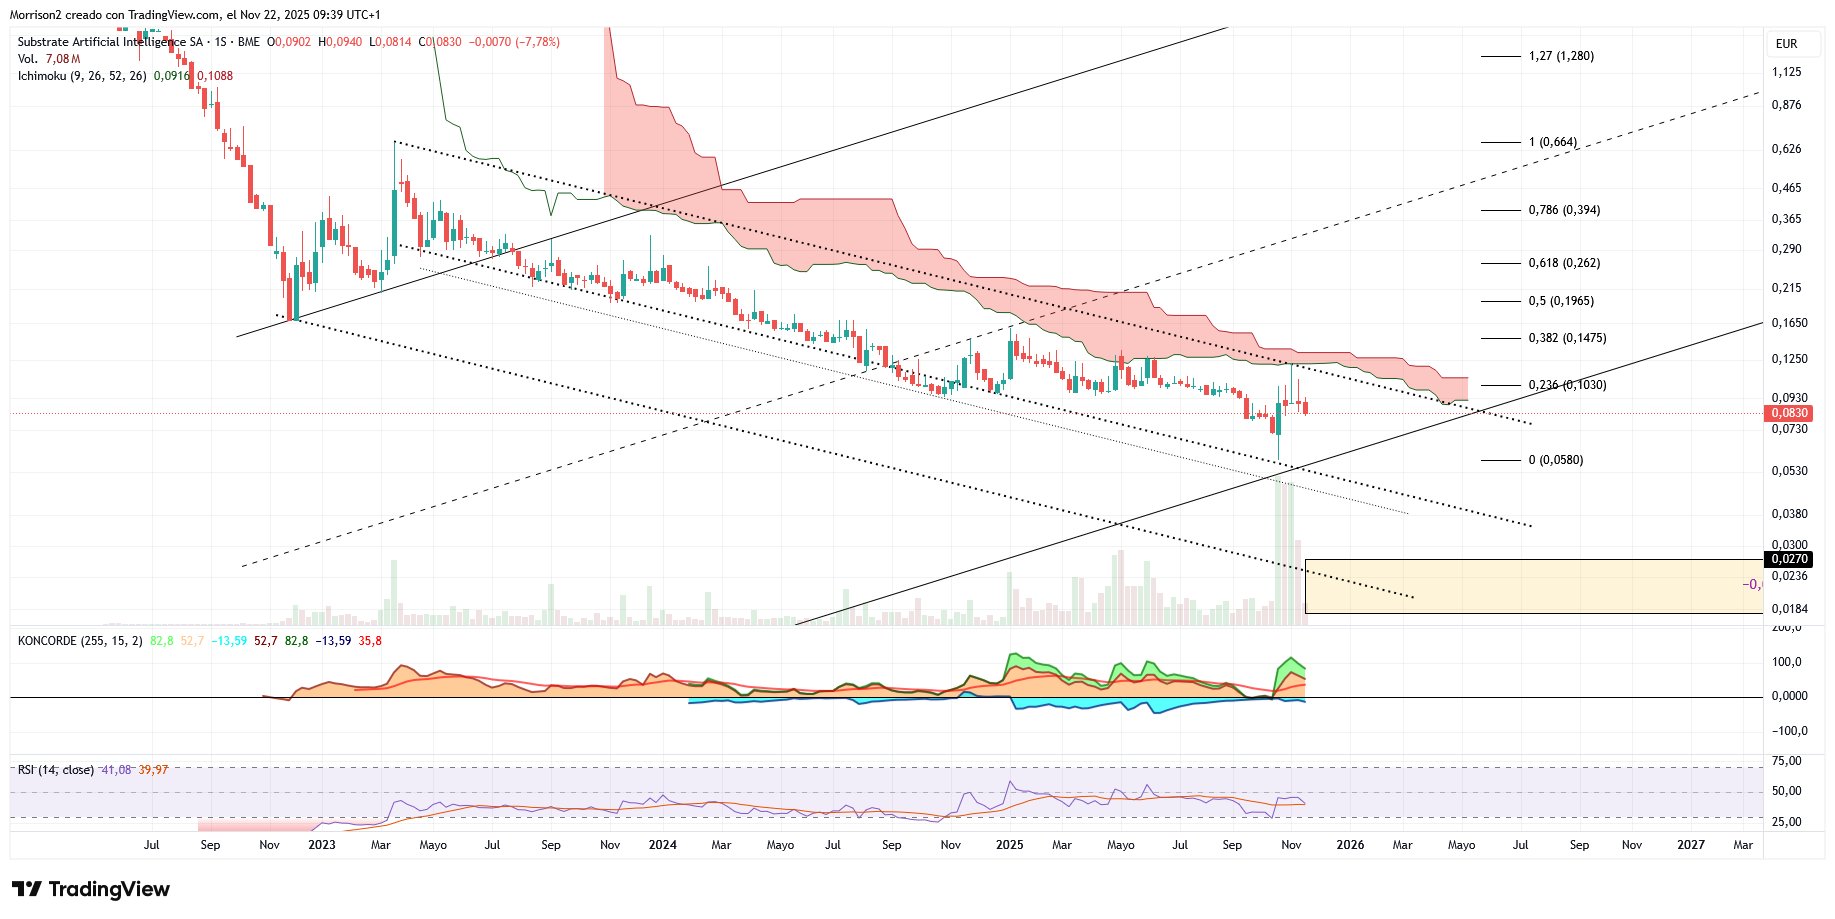
Task: Click the black 0,0270 price tag
Action: (1789, 559)
